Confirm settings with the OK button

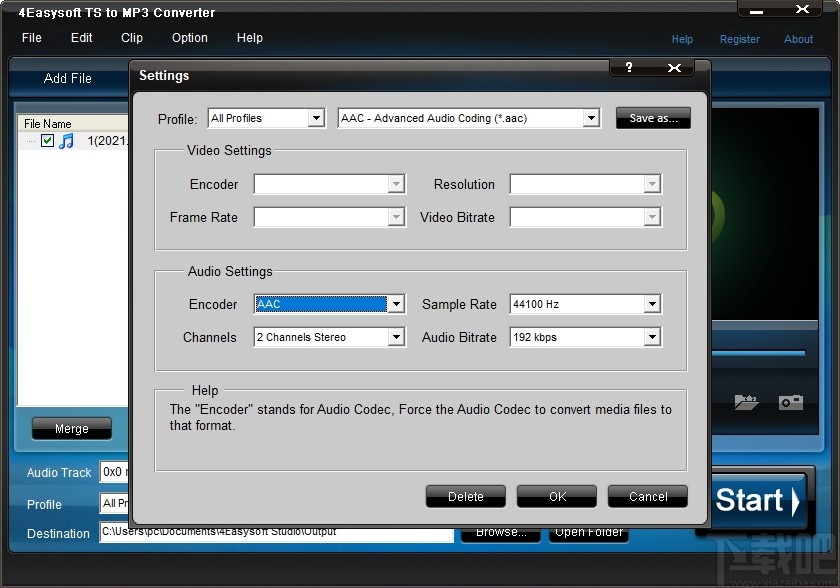point(556,496)
